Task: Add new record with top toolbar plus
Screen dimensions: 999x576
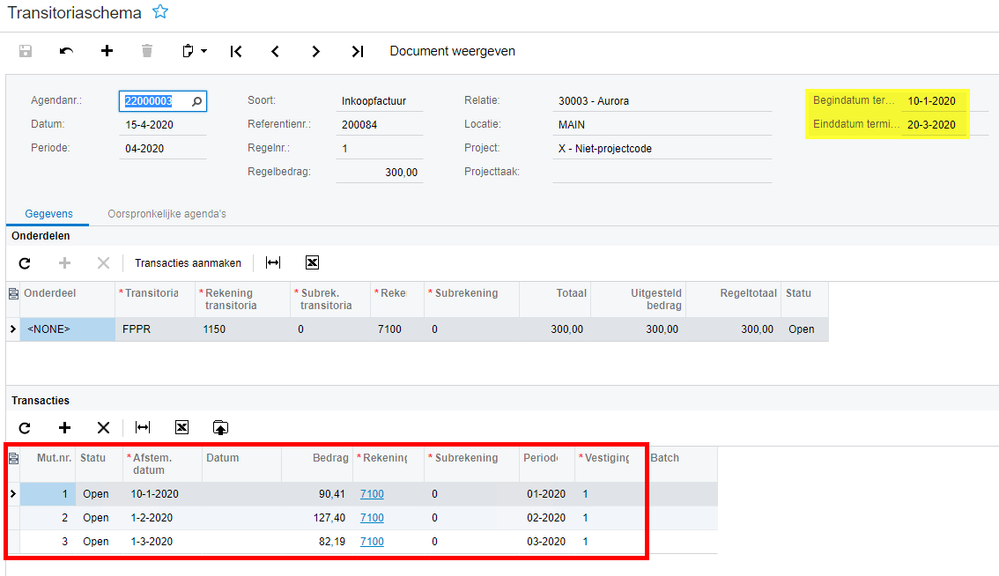Action: coord(107,51)
